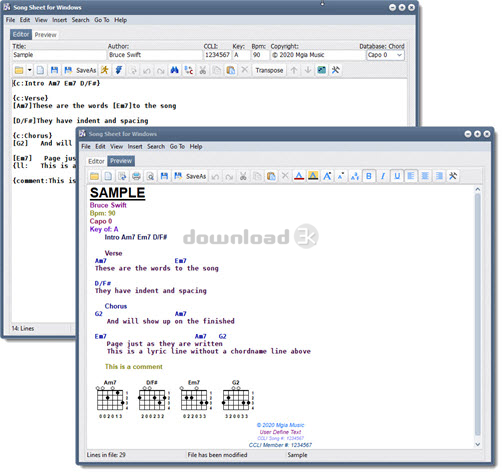The image size is (502, 473).
Task: Toggle align right in Preview toolbar
Action: 439,176
